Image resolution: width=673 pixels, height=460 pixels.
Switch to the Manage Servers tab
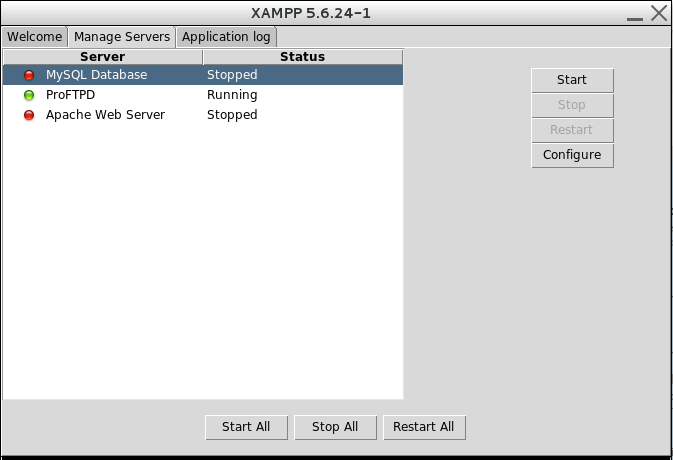click(x=122, y=37)
